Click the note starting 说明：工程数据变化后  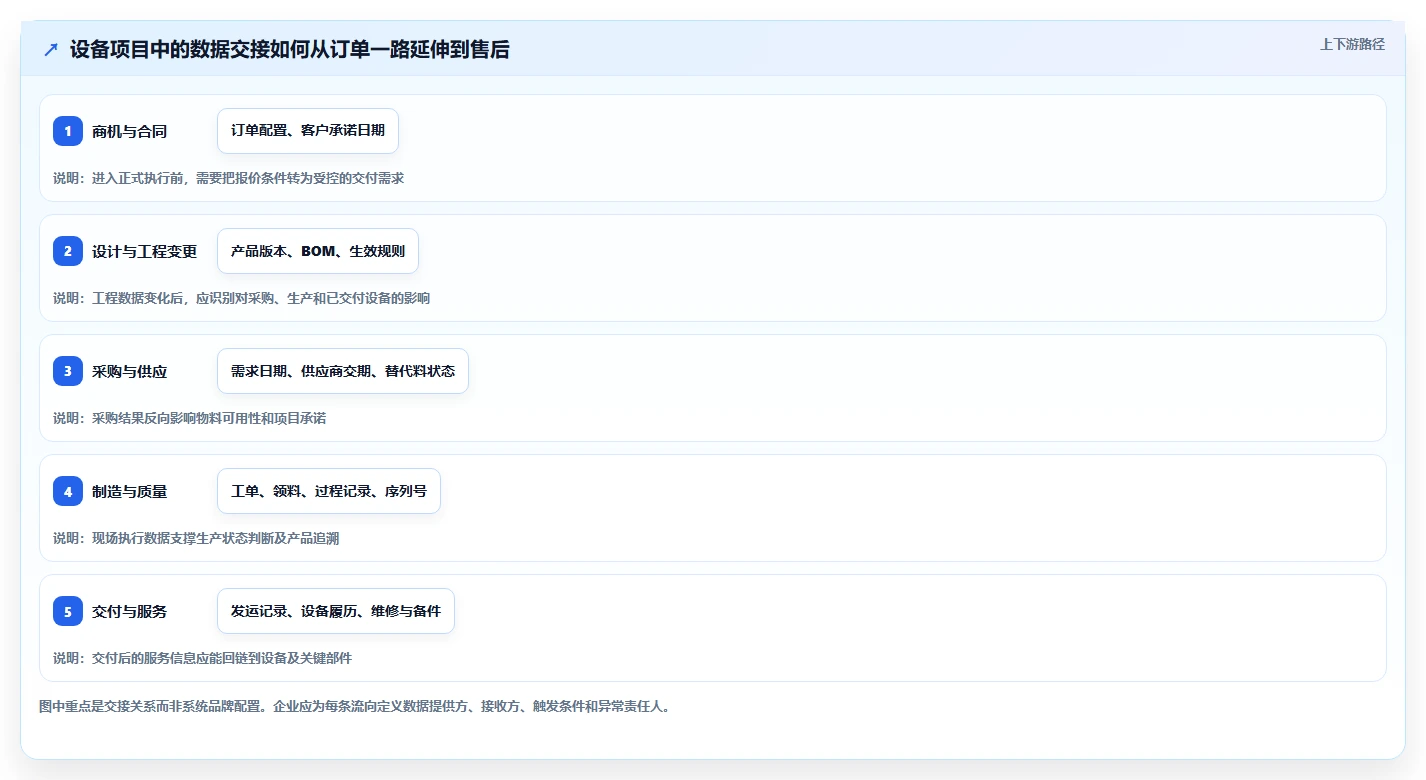click(x=241, y=298)
